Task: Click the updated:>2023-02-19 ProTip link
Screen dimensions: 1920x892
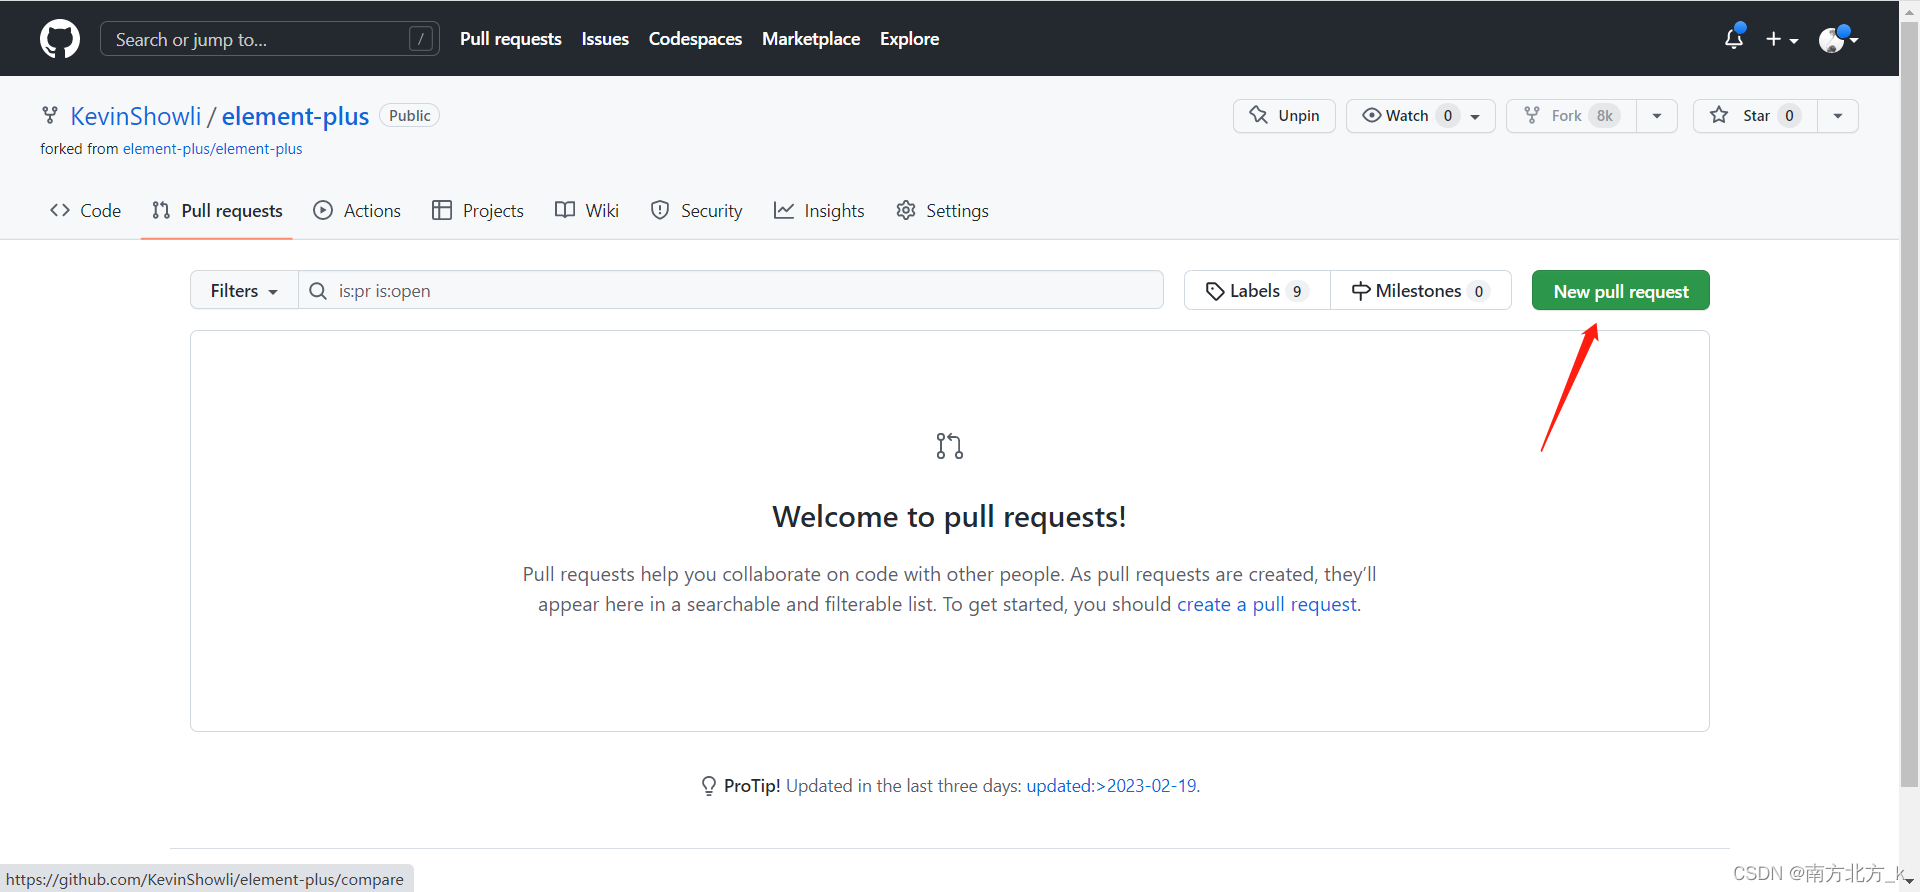Action: [x=1111, y=786]
